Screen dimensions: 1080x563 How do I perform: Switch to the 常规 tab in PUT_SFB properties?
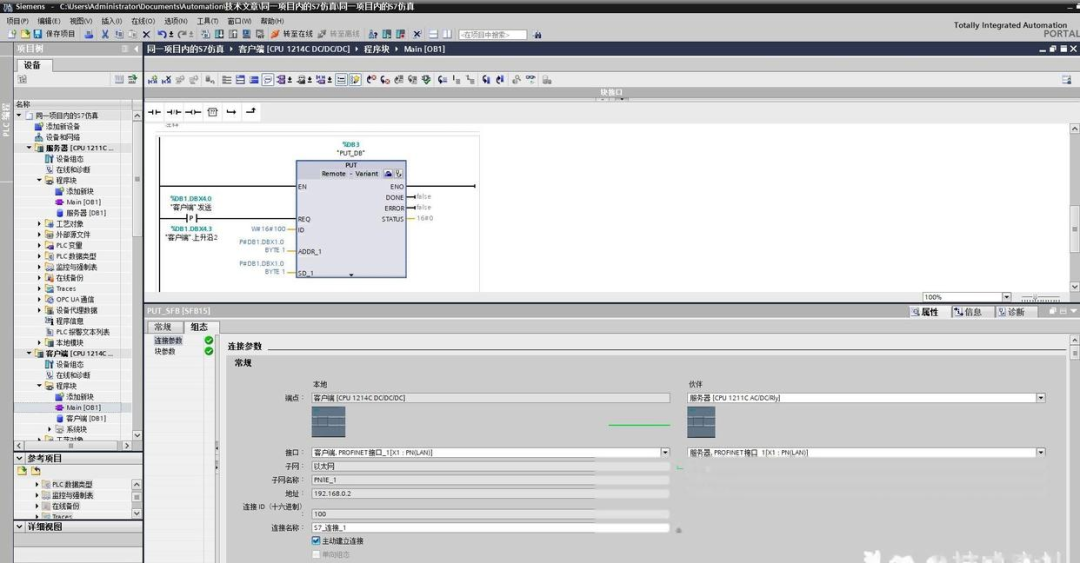pos(163,327)
